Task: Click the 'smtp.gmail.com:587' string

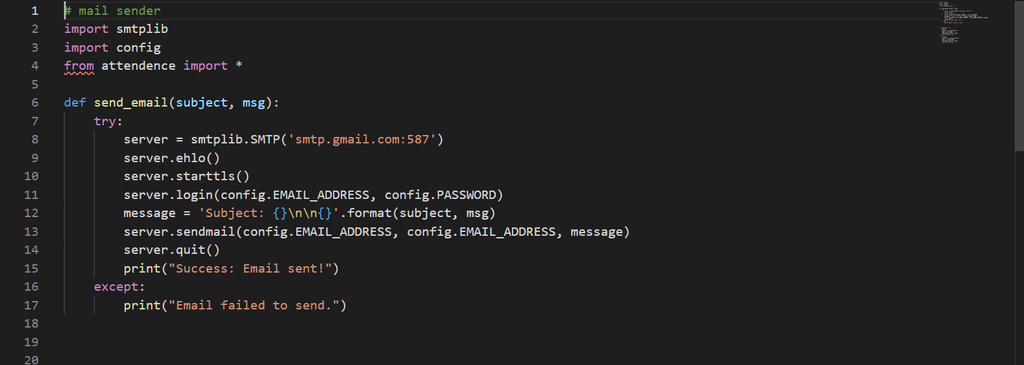Action: [362, 139]
